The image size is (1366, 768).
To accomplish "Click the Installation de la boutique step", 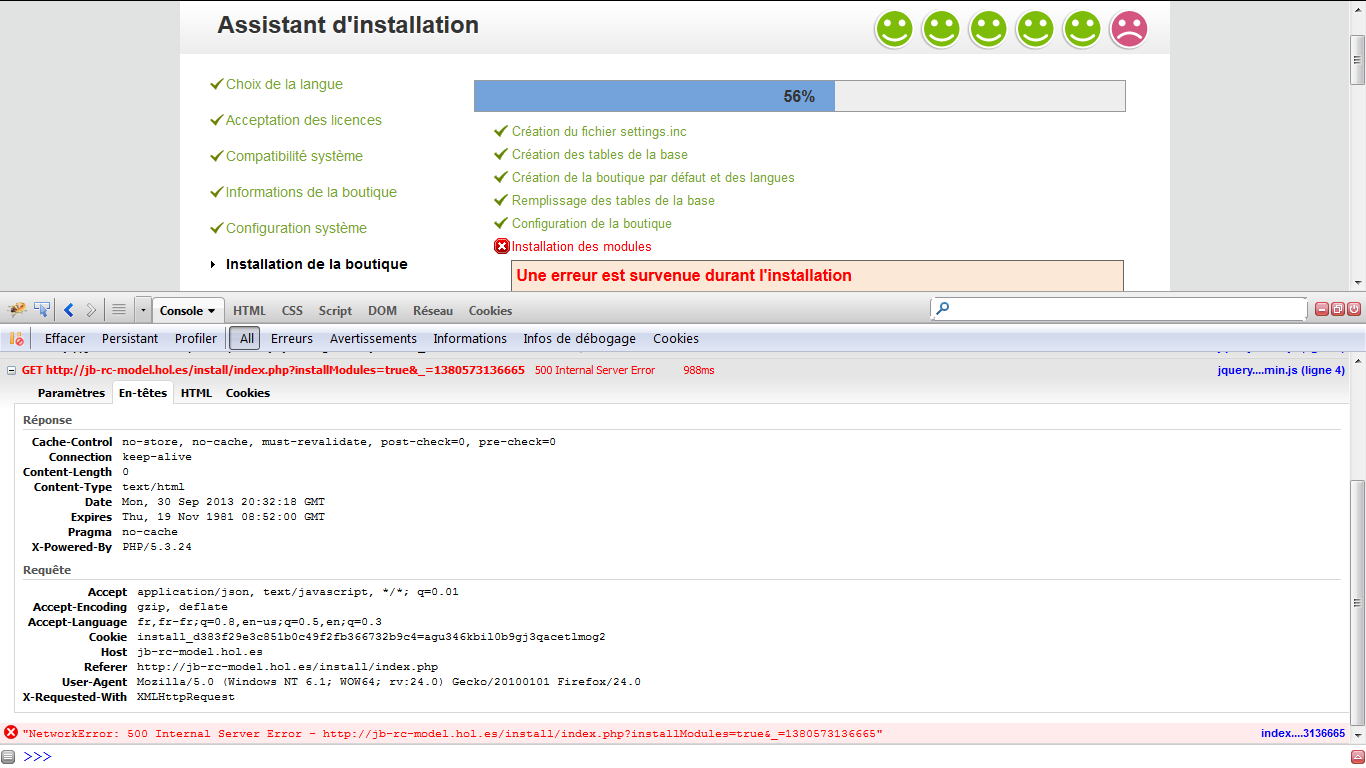I will [x=316, y=264].
